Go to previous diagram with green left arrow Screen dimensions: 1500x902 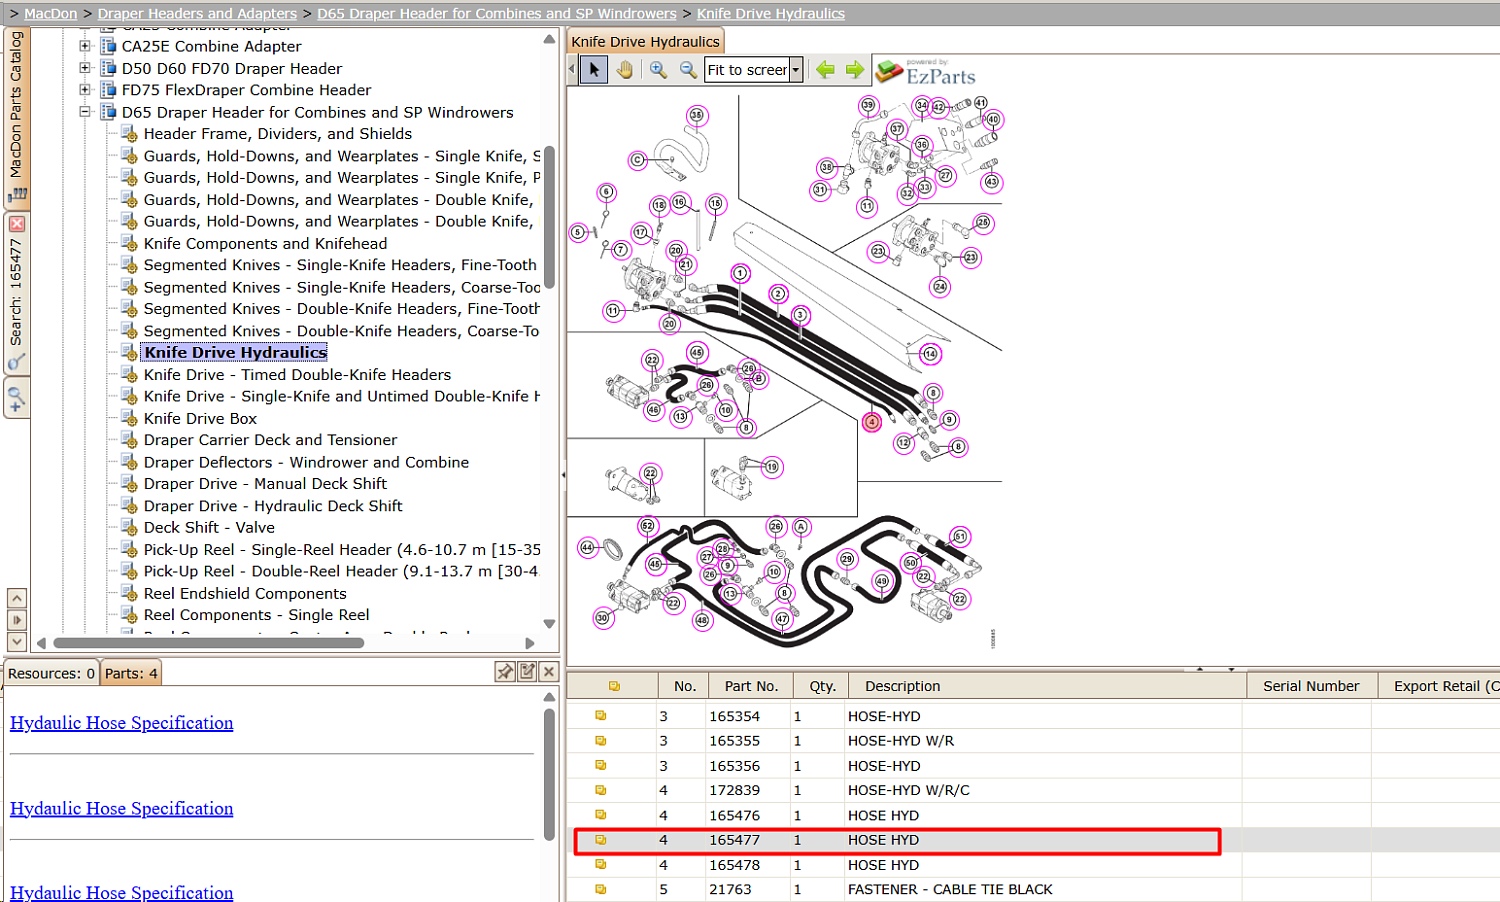point(825,69)
